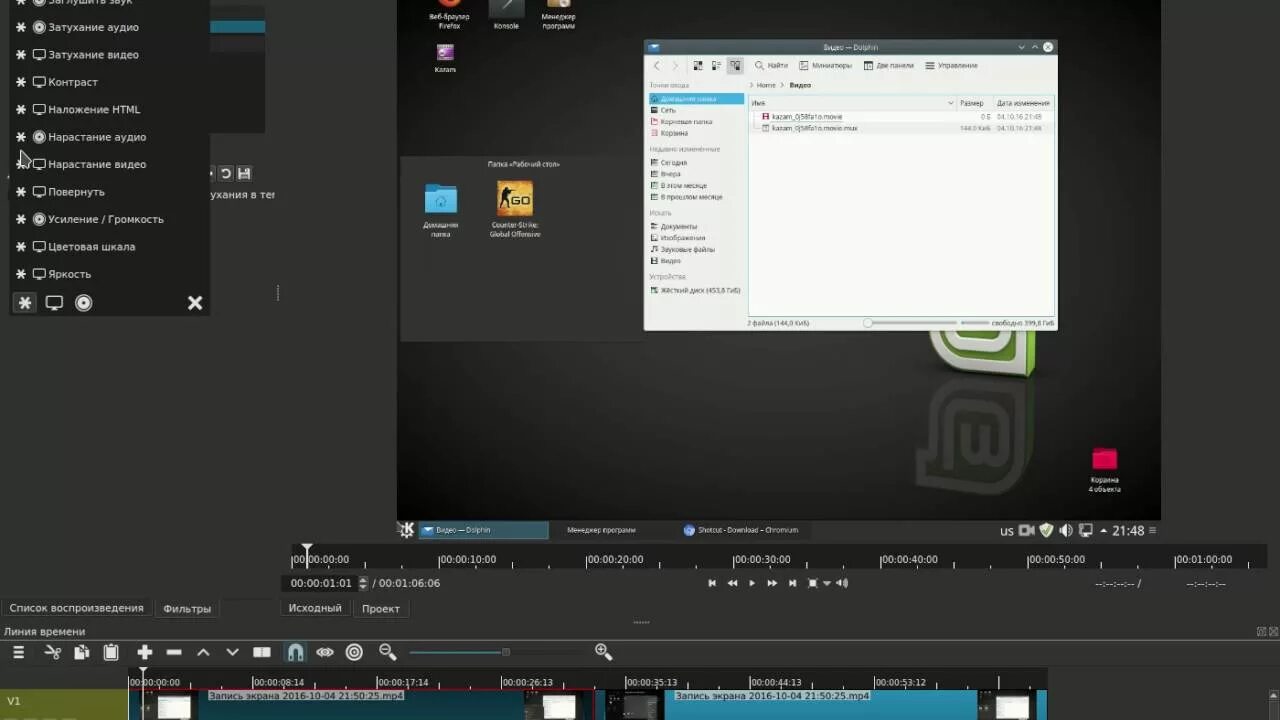Viewport: 1280px width, 720px height.
Task: Add the Затухание аудио filter
Action: coord(93,27)
